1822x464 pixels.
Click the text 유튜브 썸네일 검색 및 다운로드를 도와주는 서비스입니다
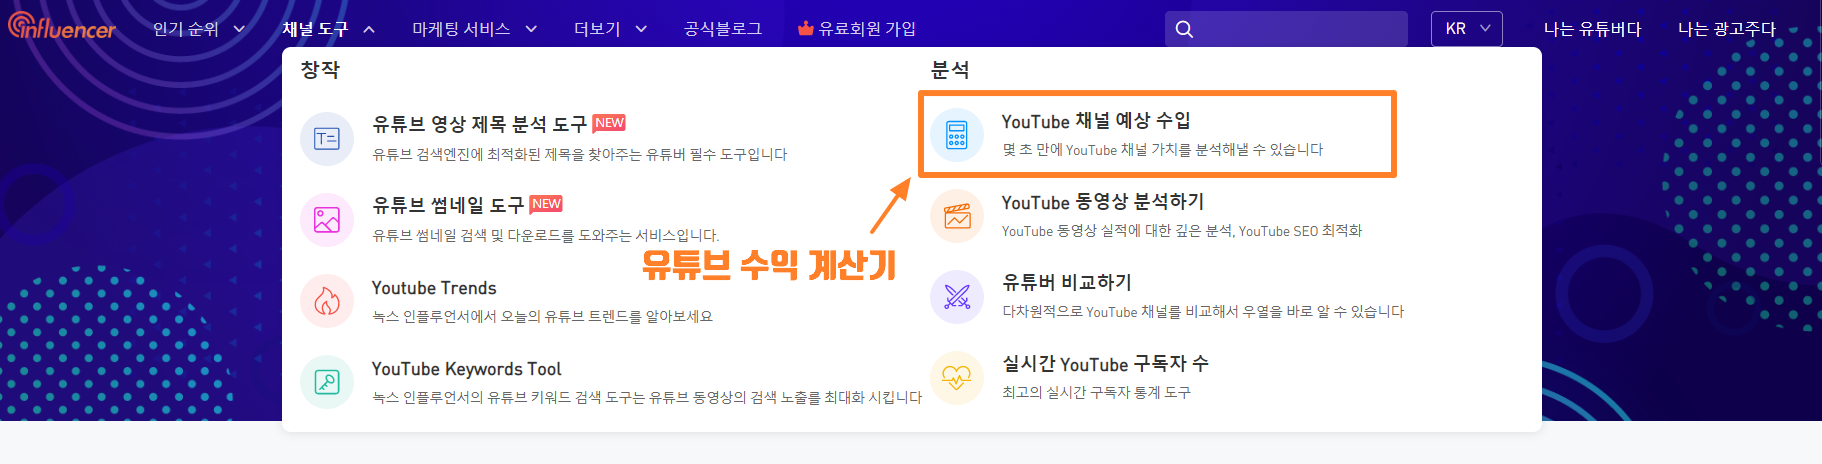pos(545,235)
